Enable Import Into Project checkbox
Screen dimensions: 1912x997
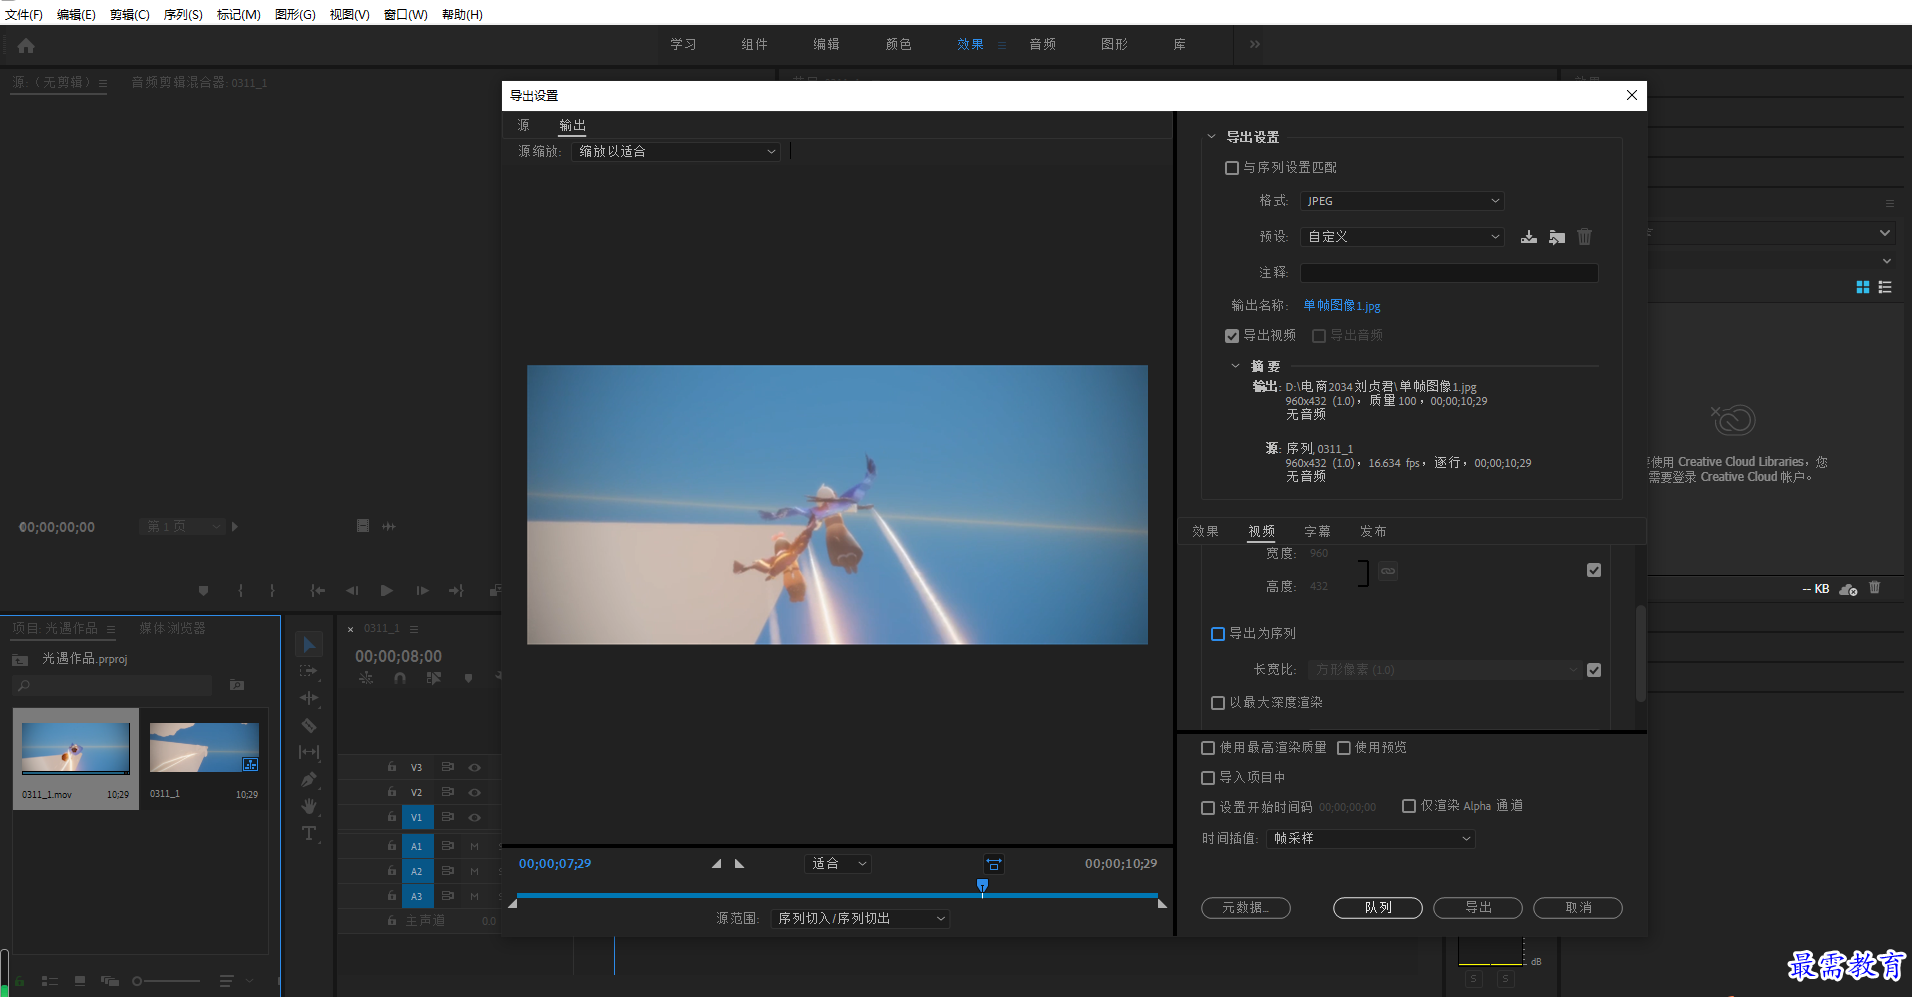click(x=1208, y=778)
